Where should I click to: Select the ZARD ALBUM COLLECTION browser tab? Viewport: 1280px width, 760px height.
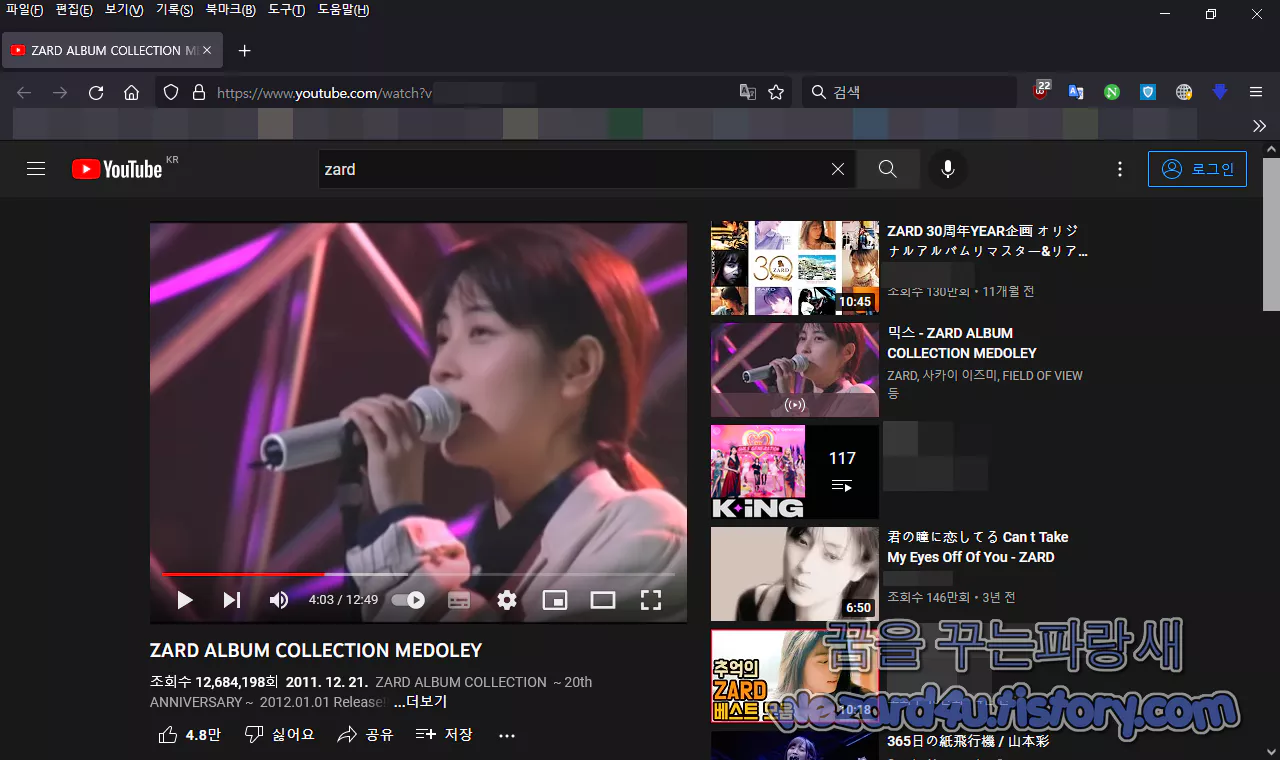[x=112, y=50]
